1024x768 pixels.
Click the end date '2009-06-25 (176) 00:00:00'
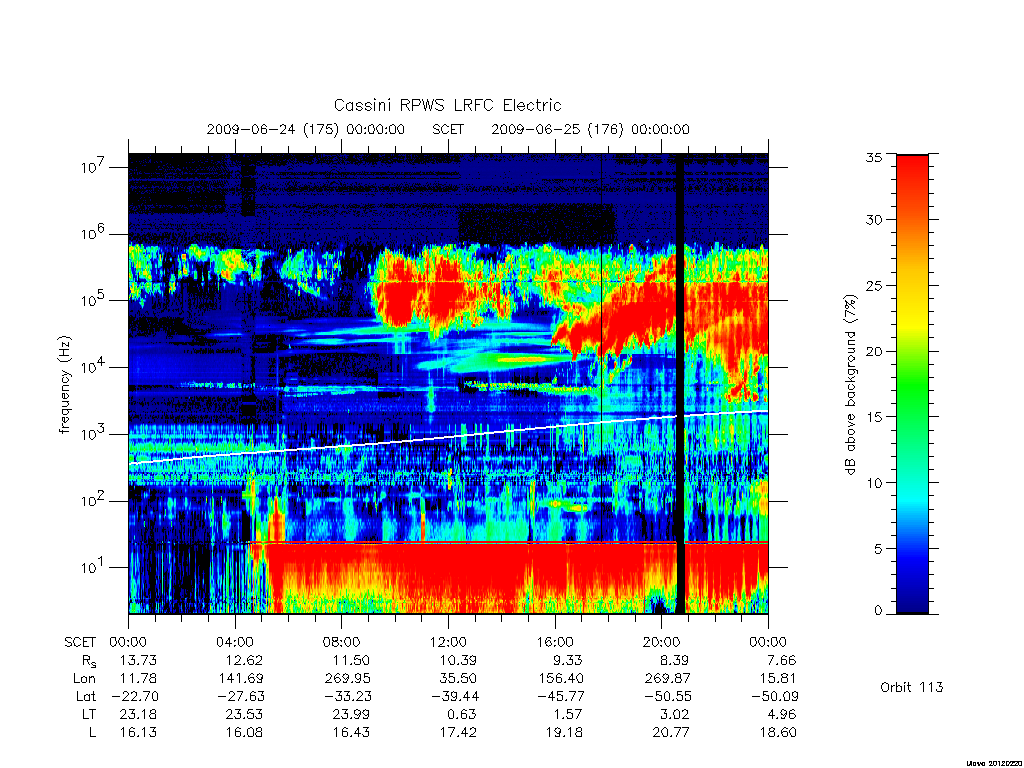coord(590,129)
